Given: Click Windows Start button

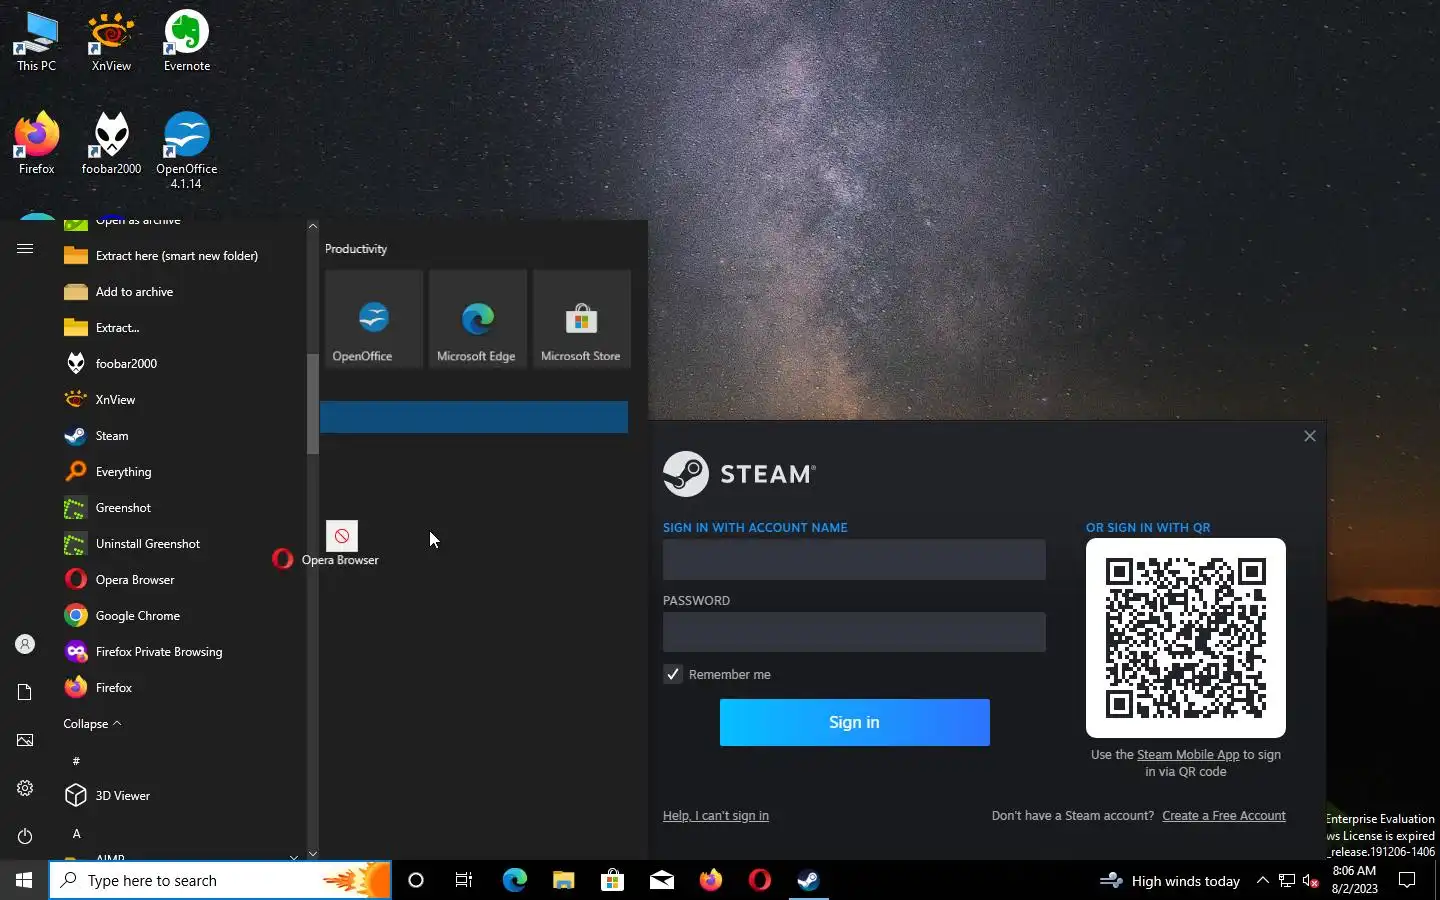Looking at the screenshot, I should [24, 881].
